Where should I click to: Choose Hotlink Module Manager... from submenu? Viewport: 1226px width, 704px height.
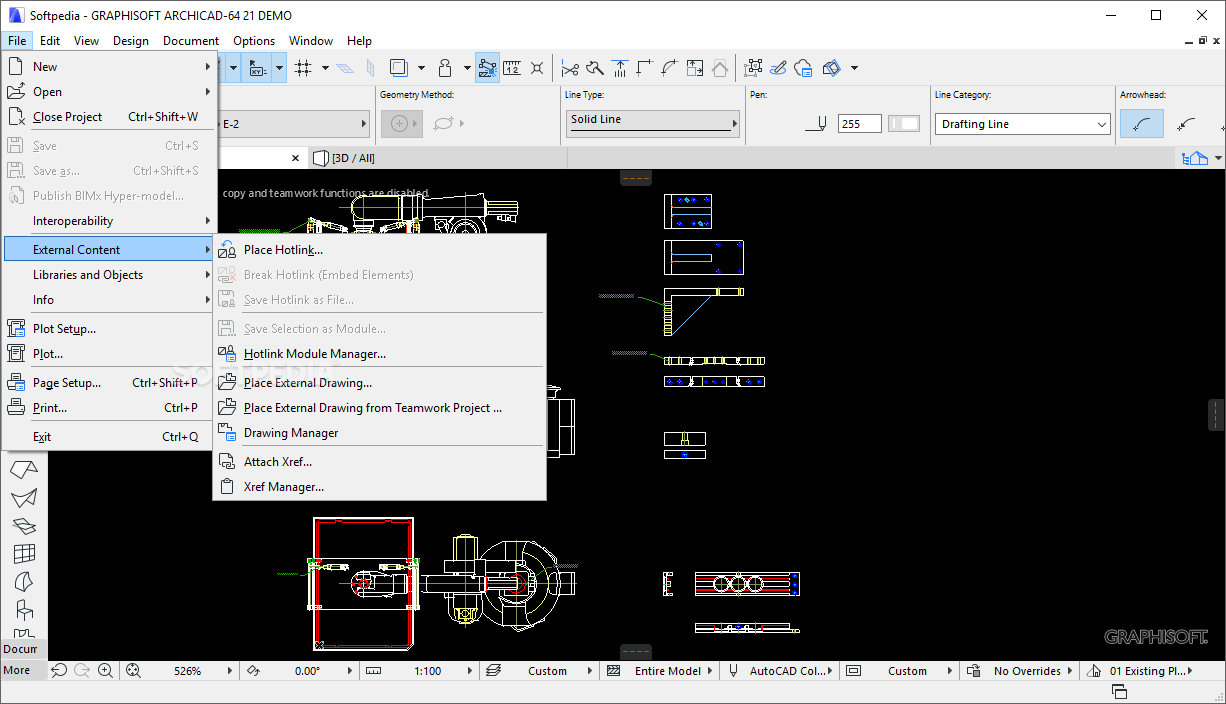[x=380, y=354]
